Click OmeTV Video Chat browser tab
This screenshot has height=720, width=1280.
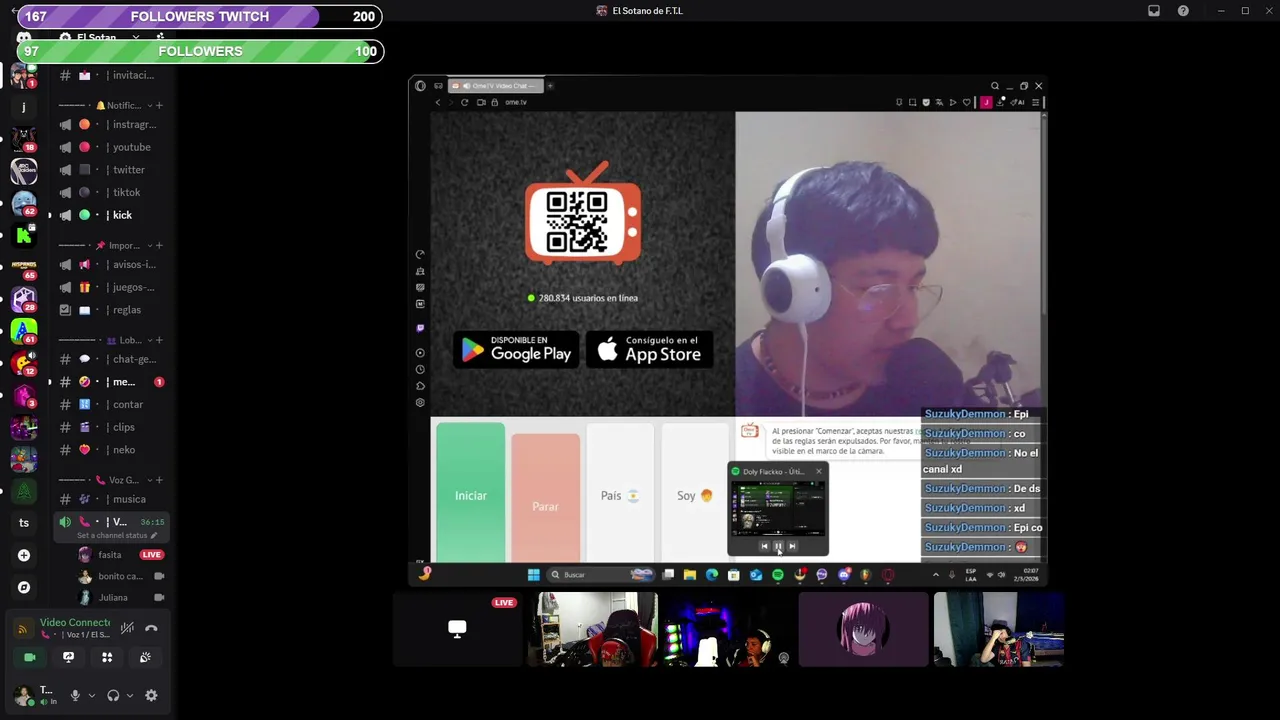pos(496,86)
